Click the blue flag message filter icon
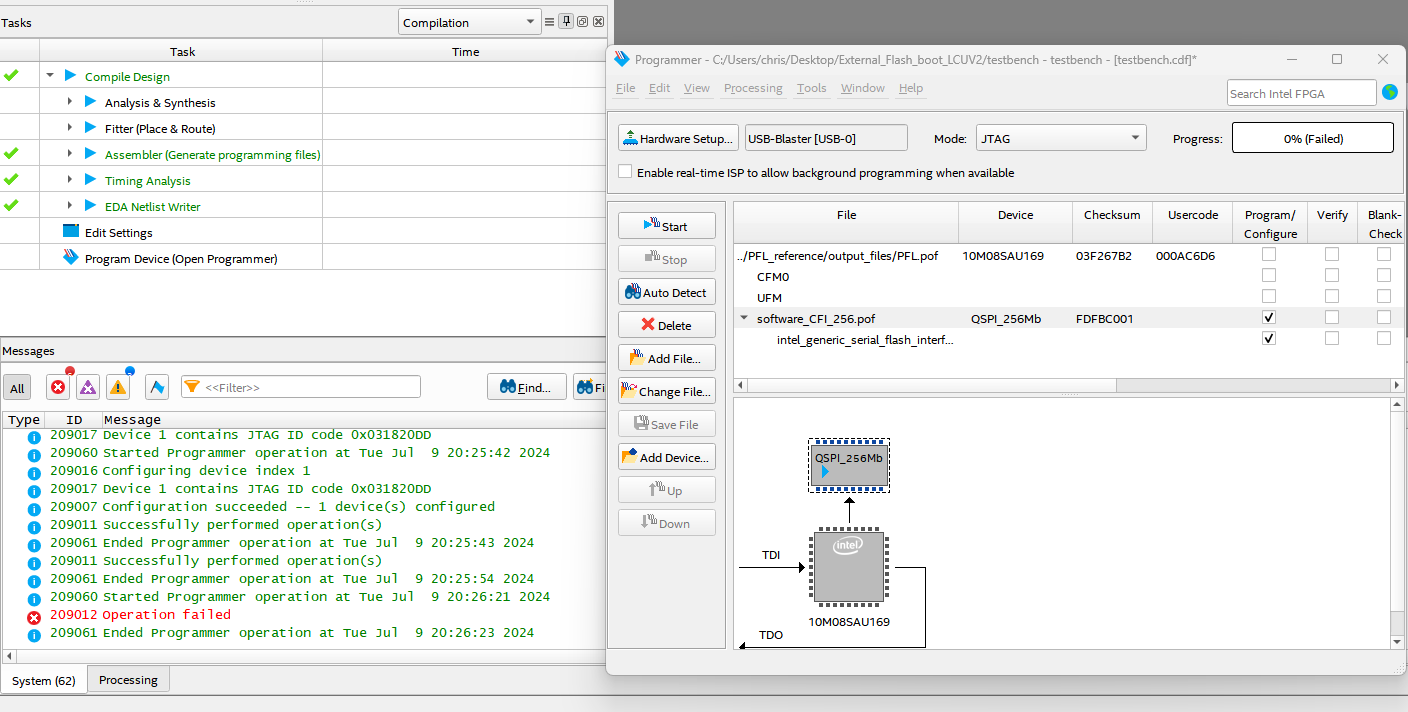 [156, 387]
